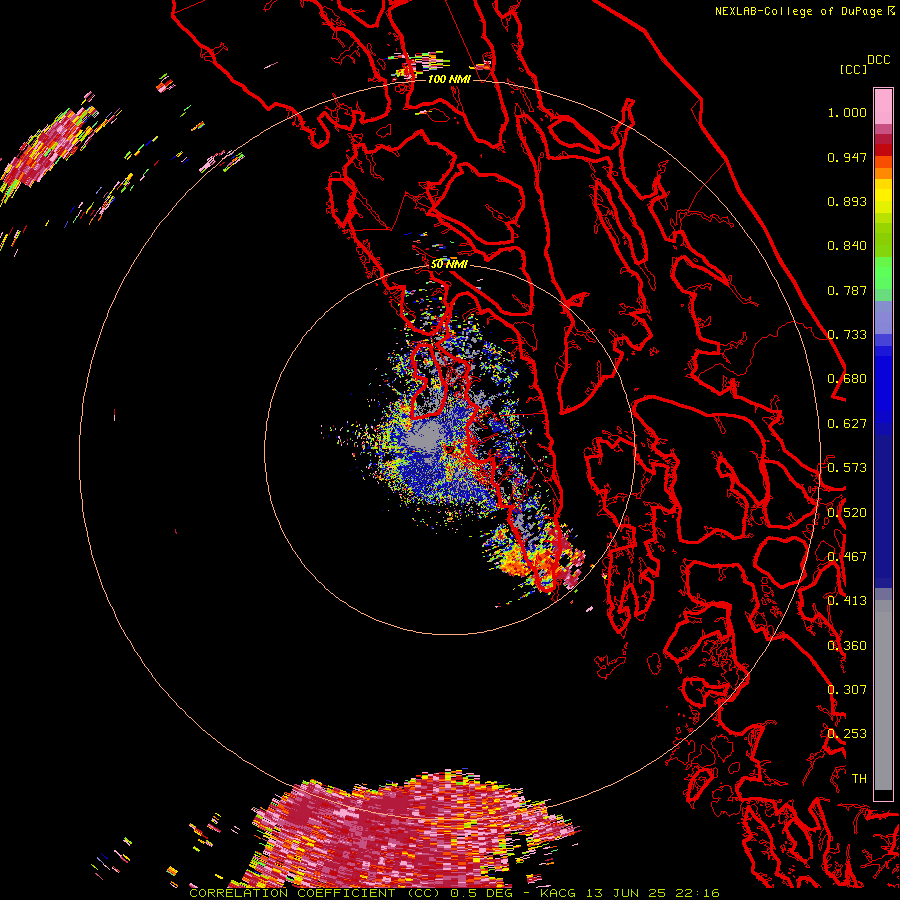Click the 50 NMI range ring label
Screen dimensions: 900x900
coord(449,264)
